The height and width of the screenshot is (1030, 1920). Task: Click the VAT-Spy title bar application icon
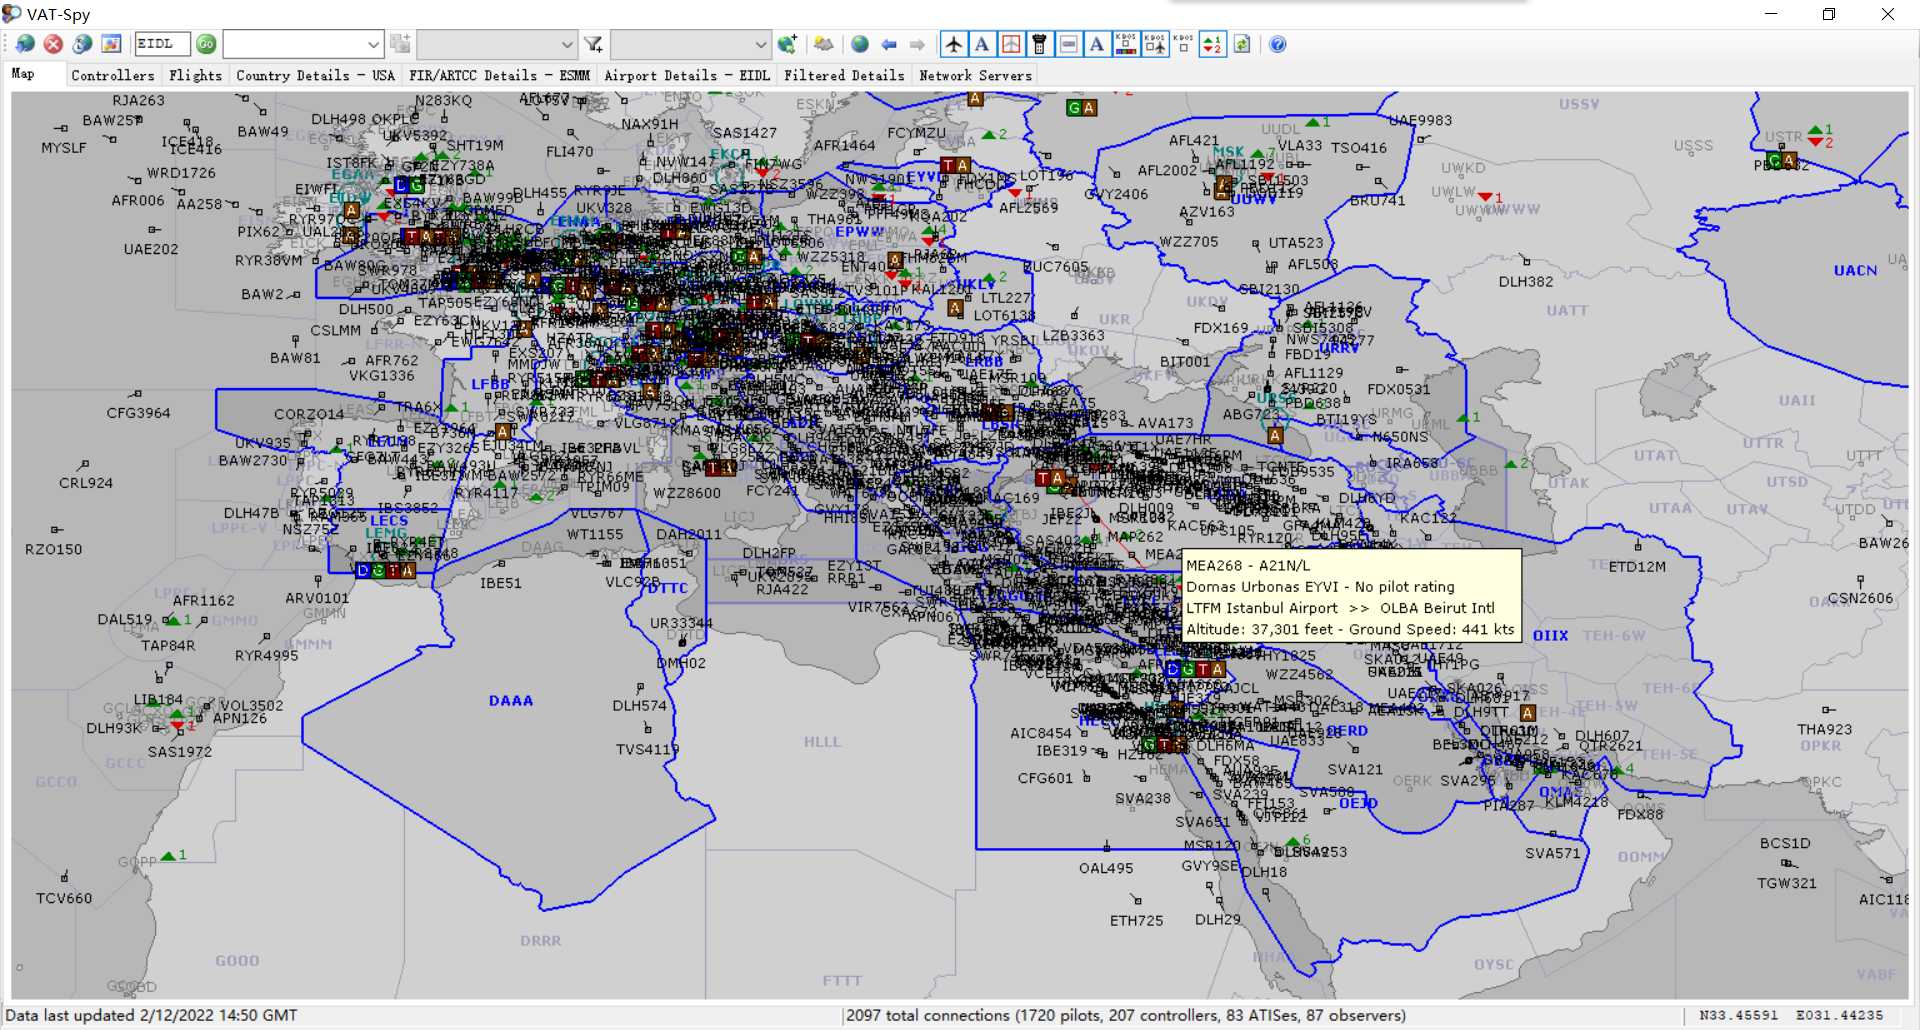coord(12,13)
